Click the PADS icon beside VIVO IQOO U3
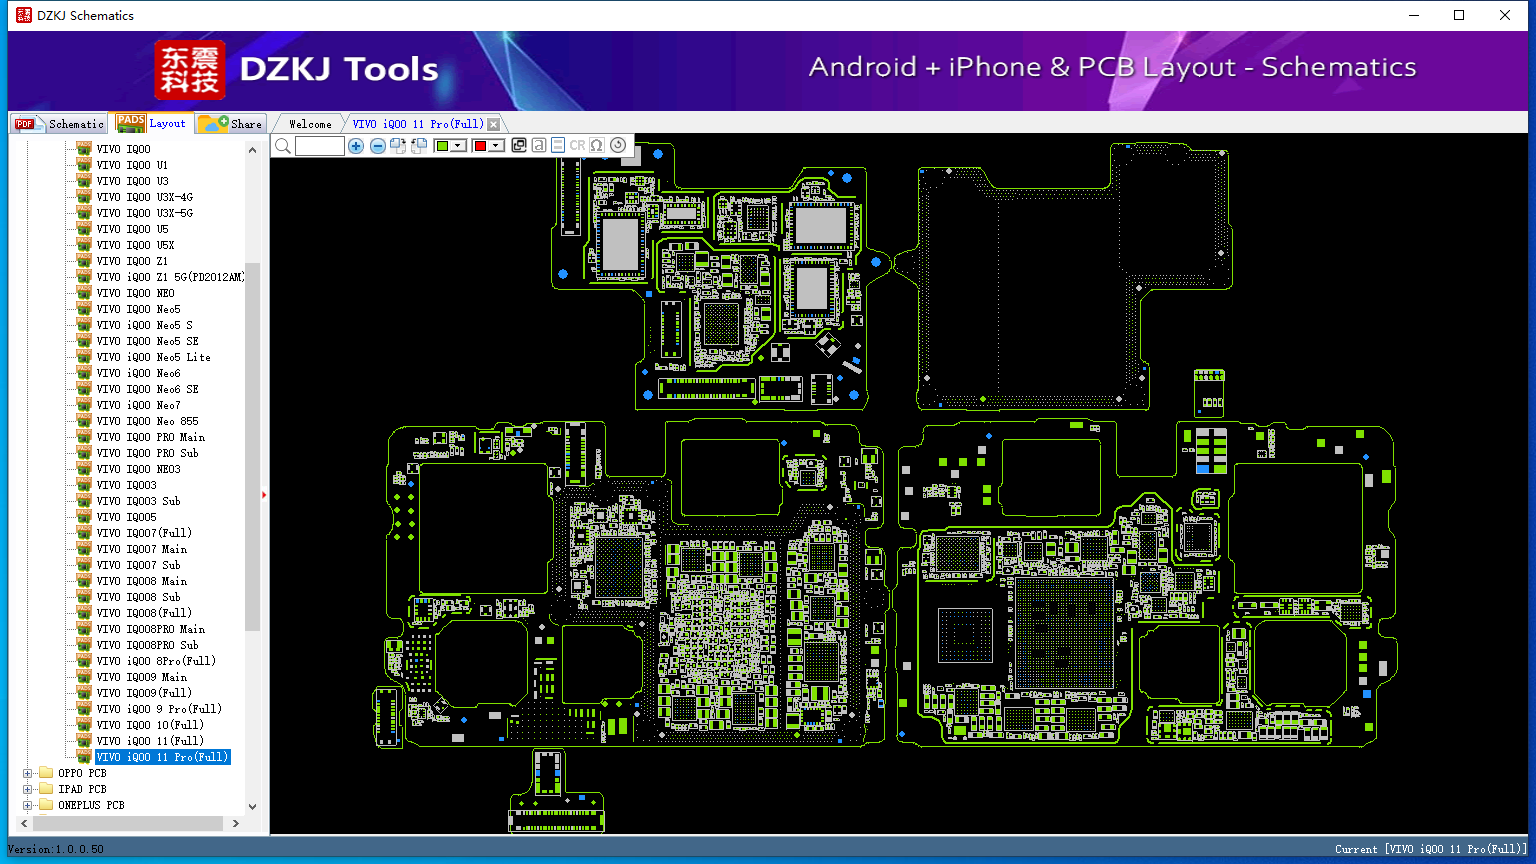 [x=84, y=181]
